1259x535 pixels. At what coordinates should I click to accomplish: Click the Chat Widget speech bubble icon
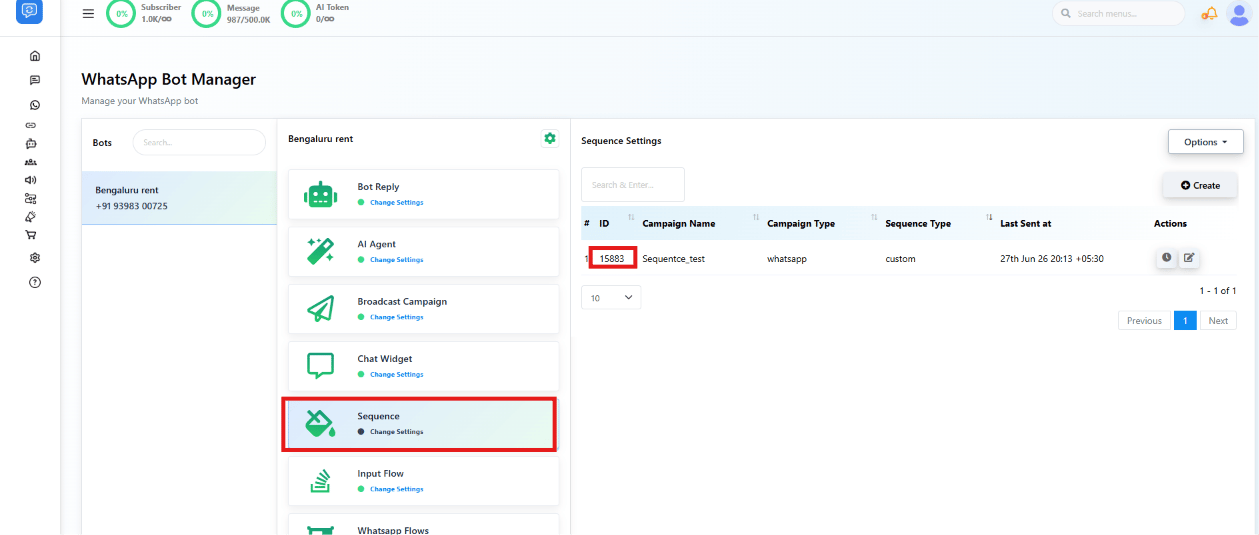click(320, 367)
